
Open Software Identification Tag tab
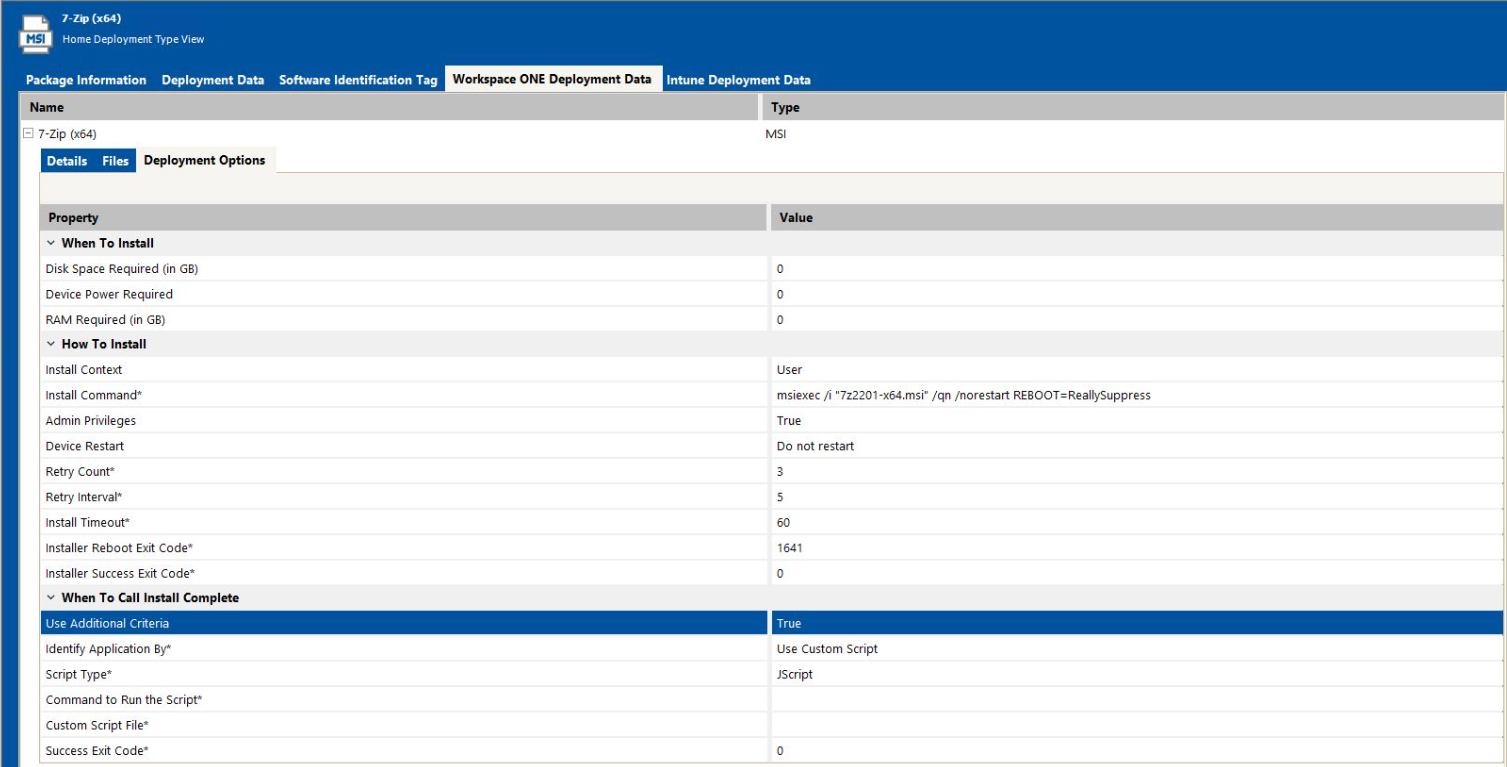coord(358,80)
